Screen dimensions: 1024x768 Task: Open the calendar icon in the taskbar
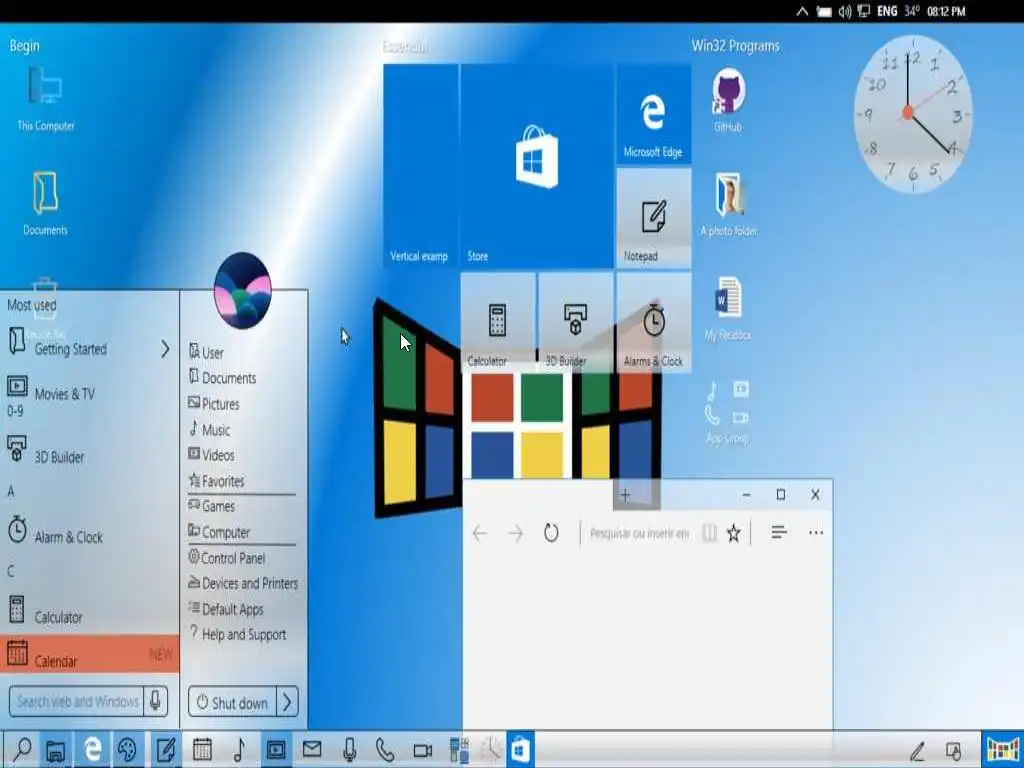[x=202, y=750]
